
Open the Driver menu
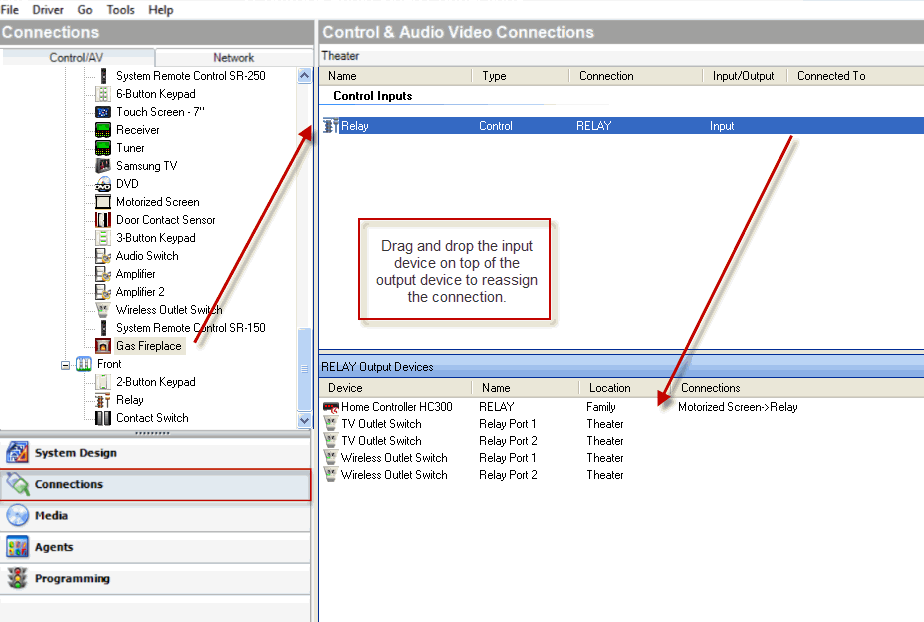(48, 10)
